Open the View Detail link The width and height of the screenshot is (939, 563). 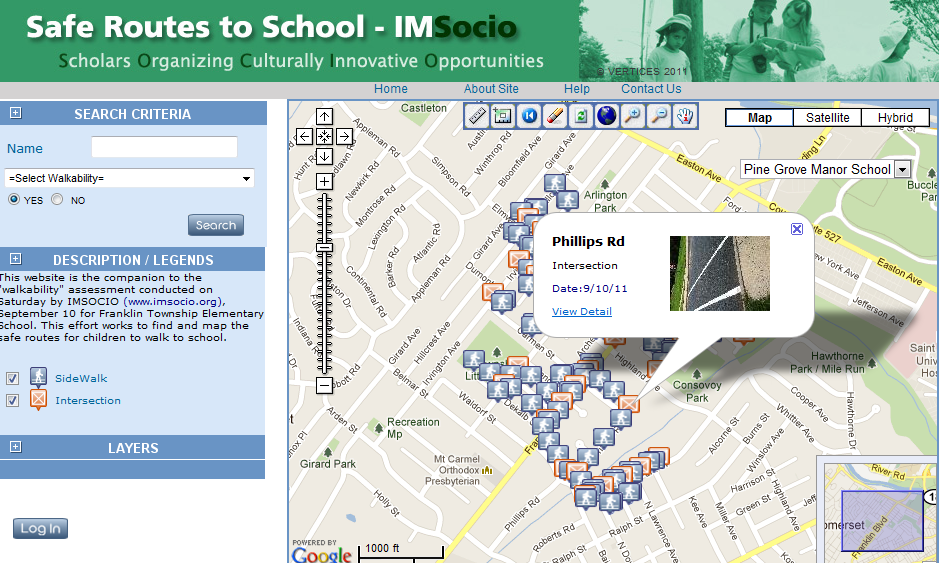(x=581, y=311)
